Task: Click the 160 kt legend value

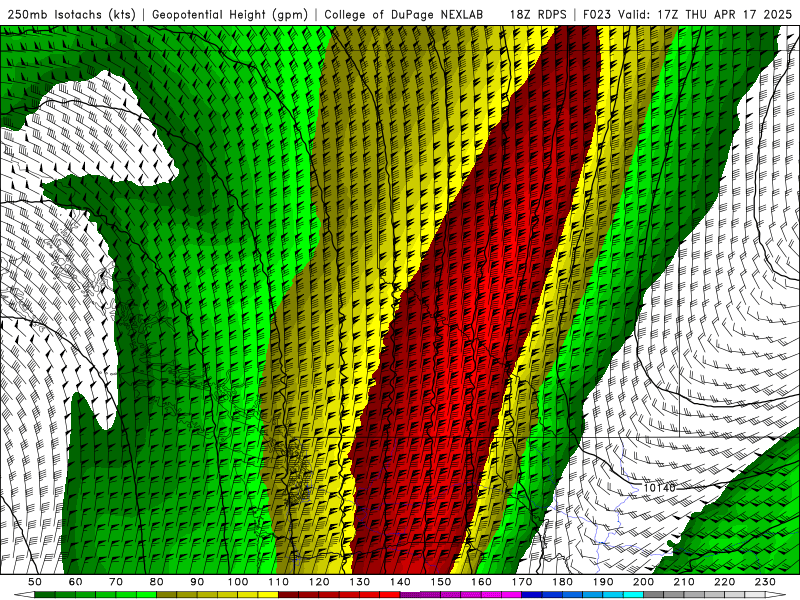Action: point(482,582)
